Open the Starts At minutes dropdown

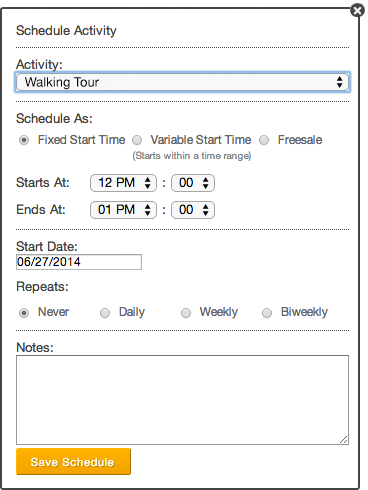click(193, 183)
